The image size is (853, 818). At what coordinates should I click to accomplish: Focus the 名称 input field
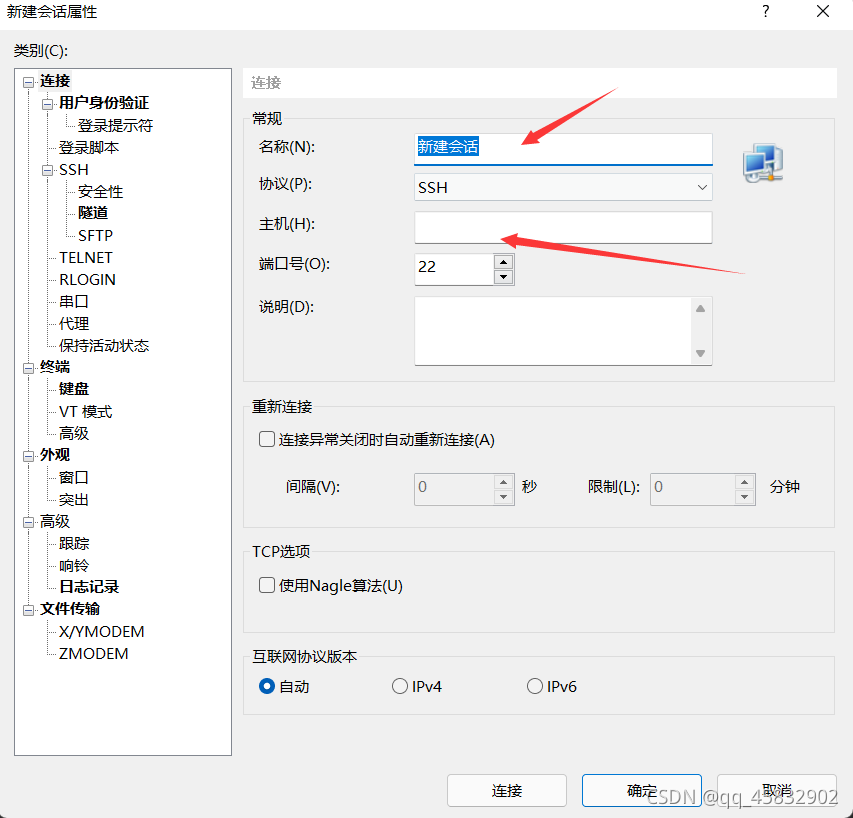(563, 148)
